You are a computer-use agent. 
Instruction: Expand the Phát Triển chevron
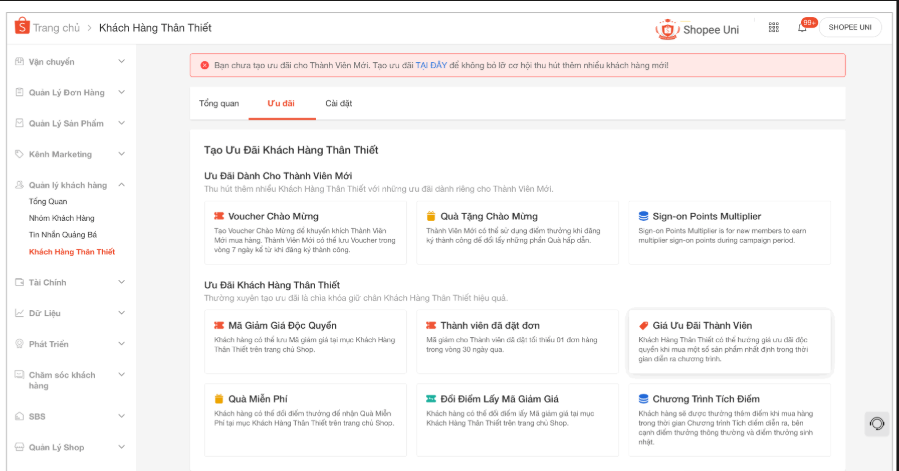tap(122, 344)
